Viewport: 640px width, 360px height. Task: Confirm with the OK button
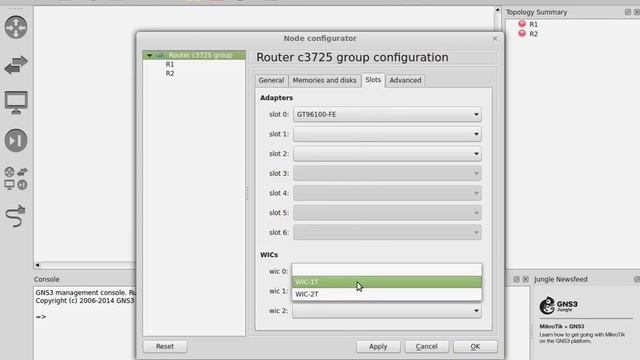coord(475,347)
